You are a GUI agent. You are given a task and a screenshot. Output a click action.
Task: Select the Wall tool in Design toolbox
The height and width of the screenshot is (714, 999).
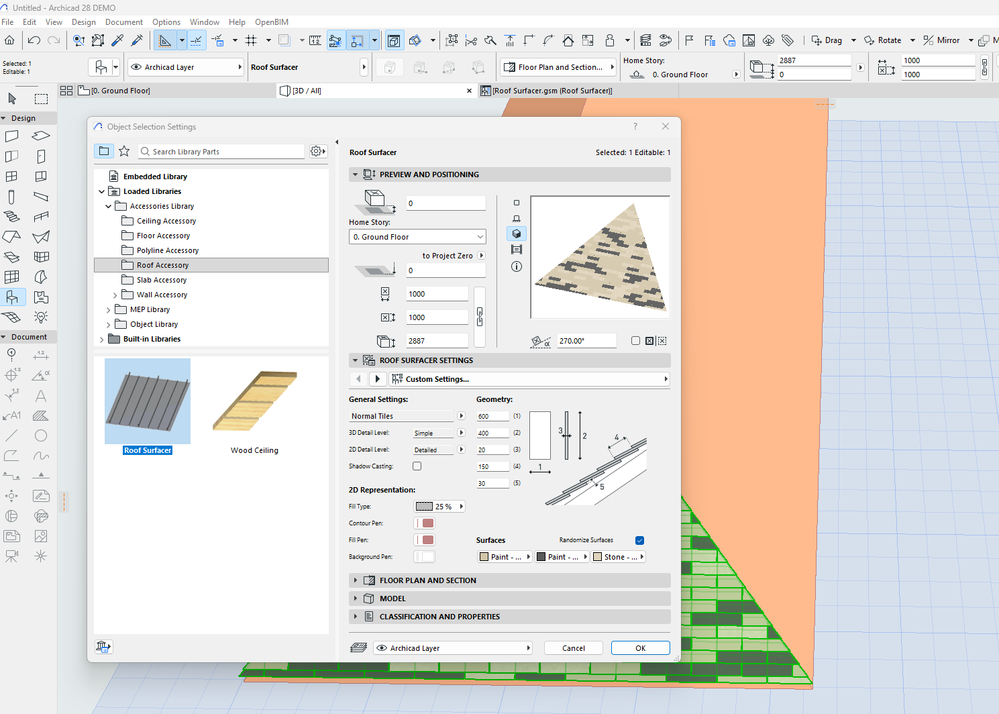point(11,136)
